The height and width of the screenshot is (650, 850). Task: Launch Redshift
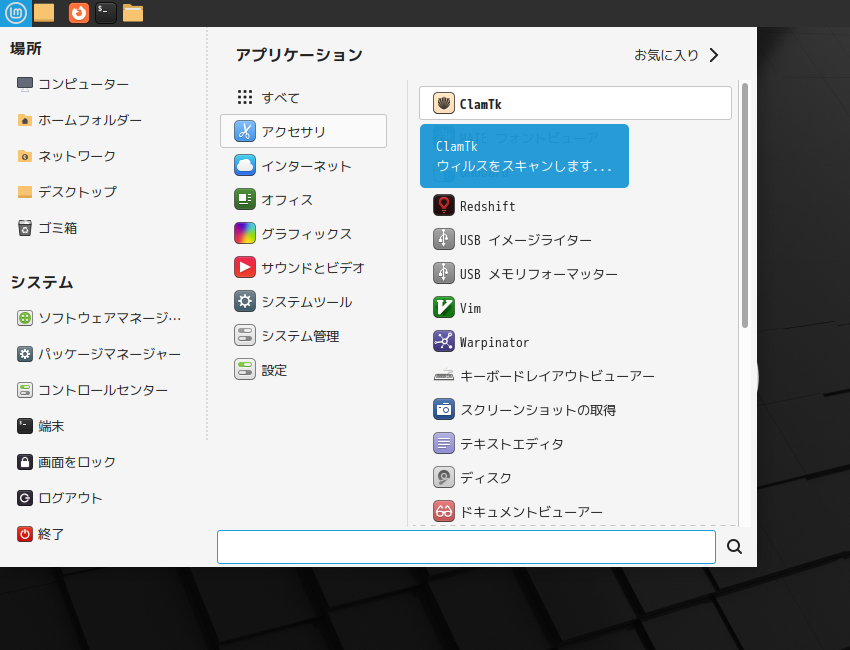[x=575, y=206]
